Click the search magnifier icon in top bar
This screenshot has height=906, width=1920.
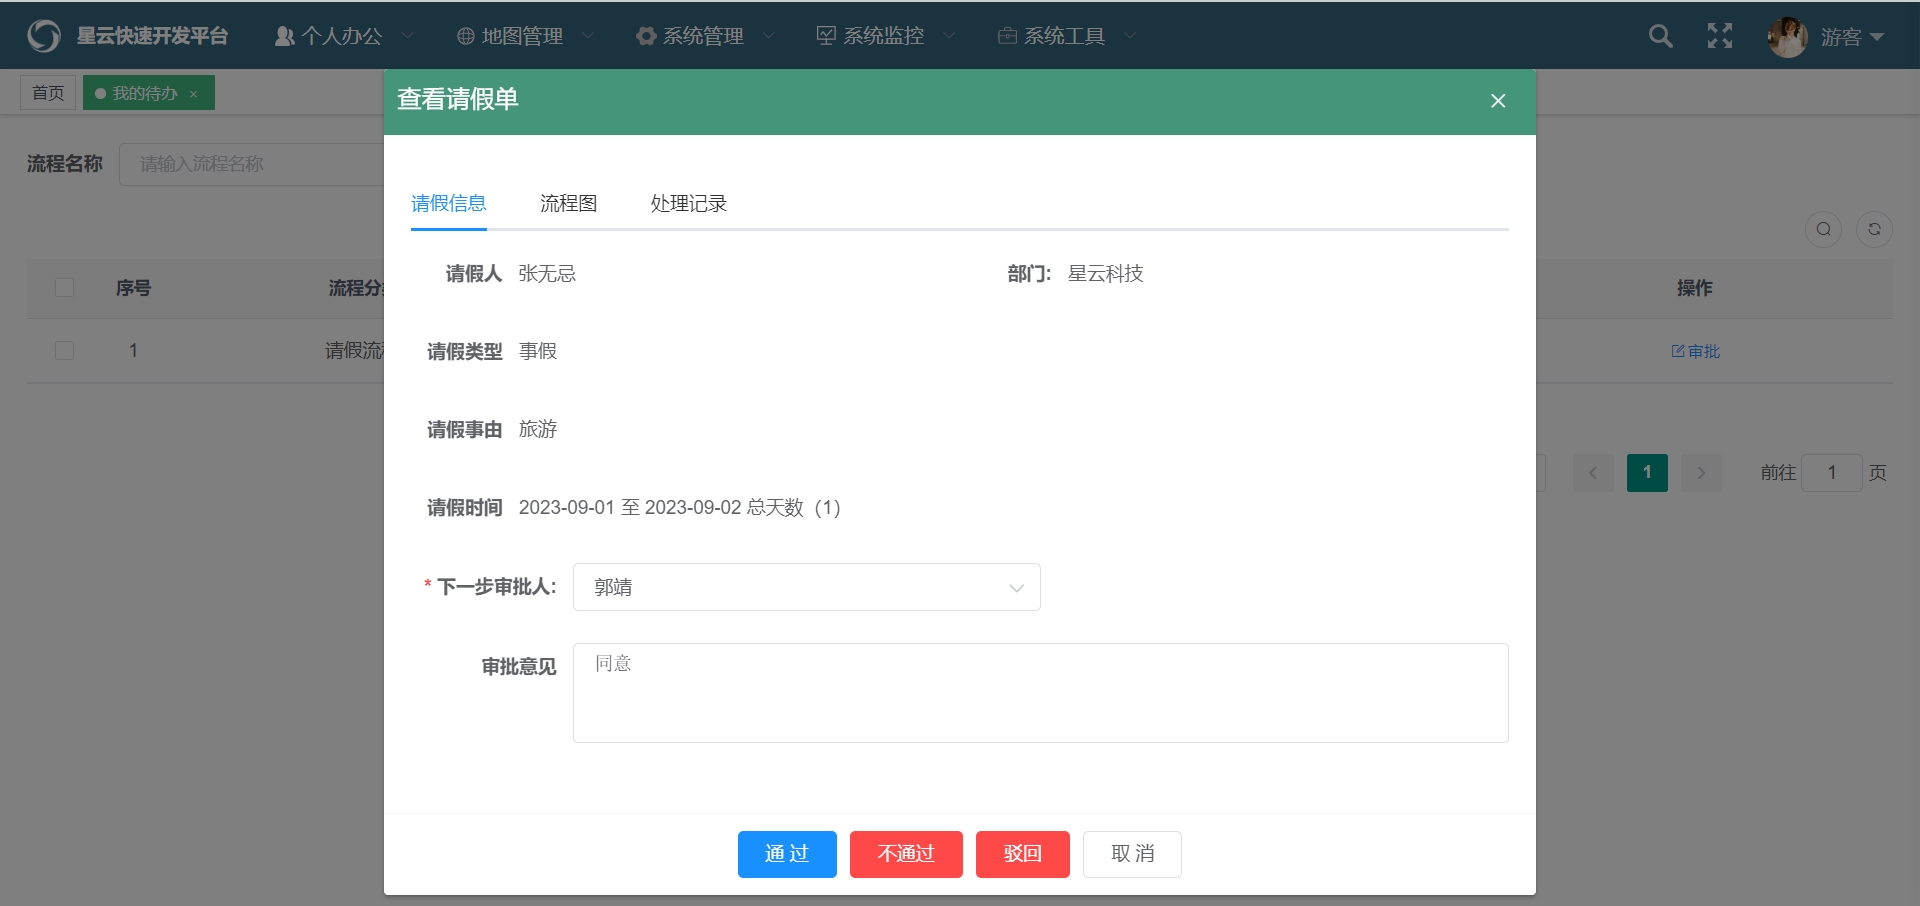click(x=1660, y=36)
